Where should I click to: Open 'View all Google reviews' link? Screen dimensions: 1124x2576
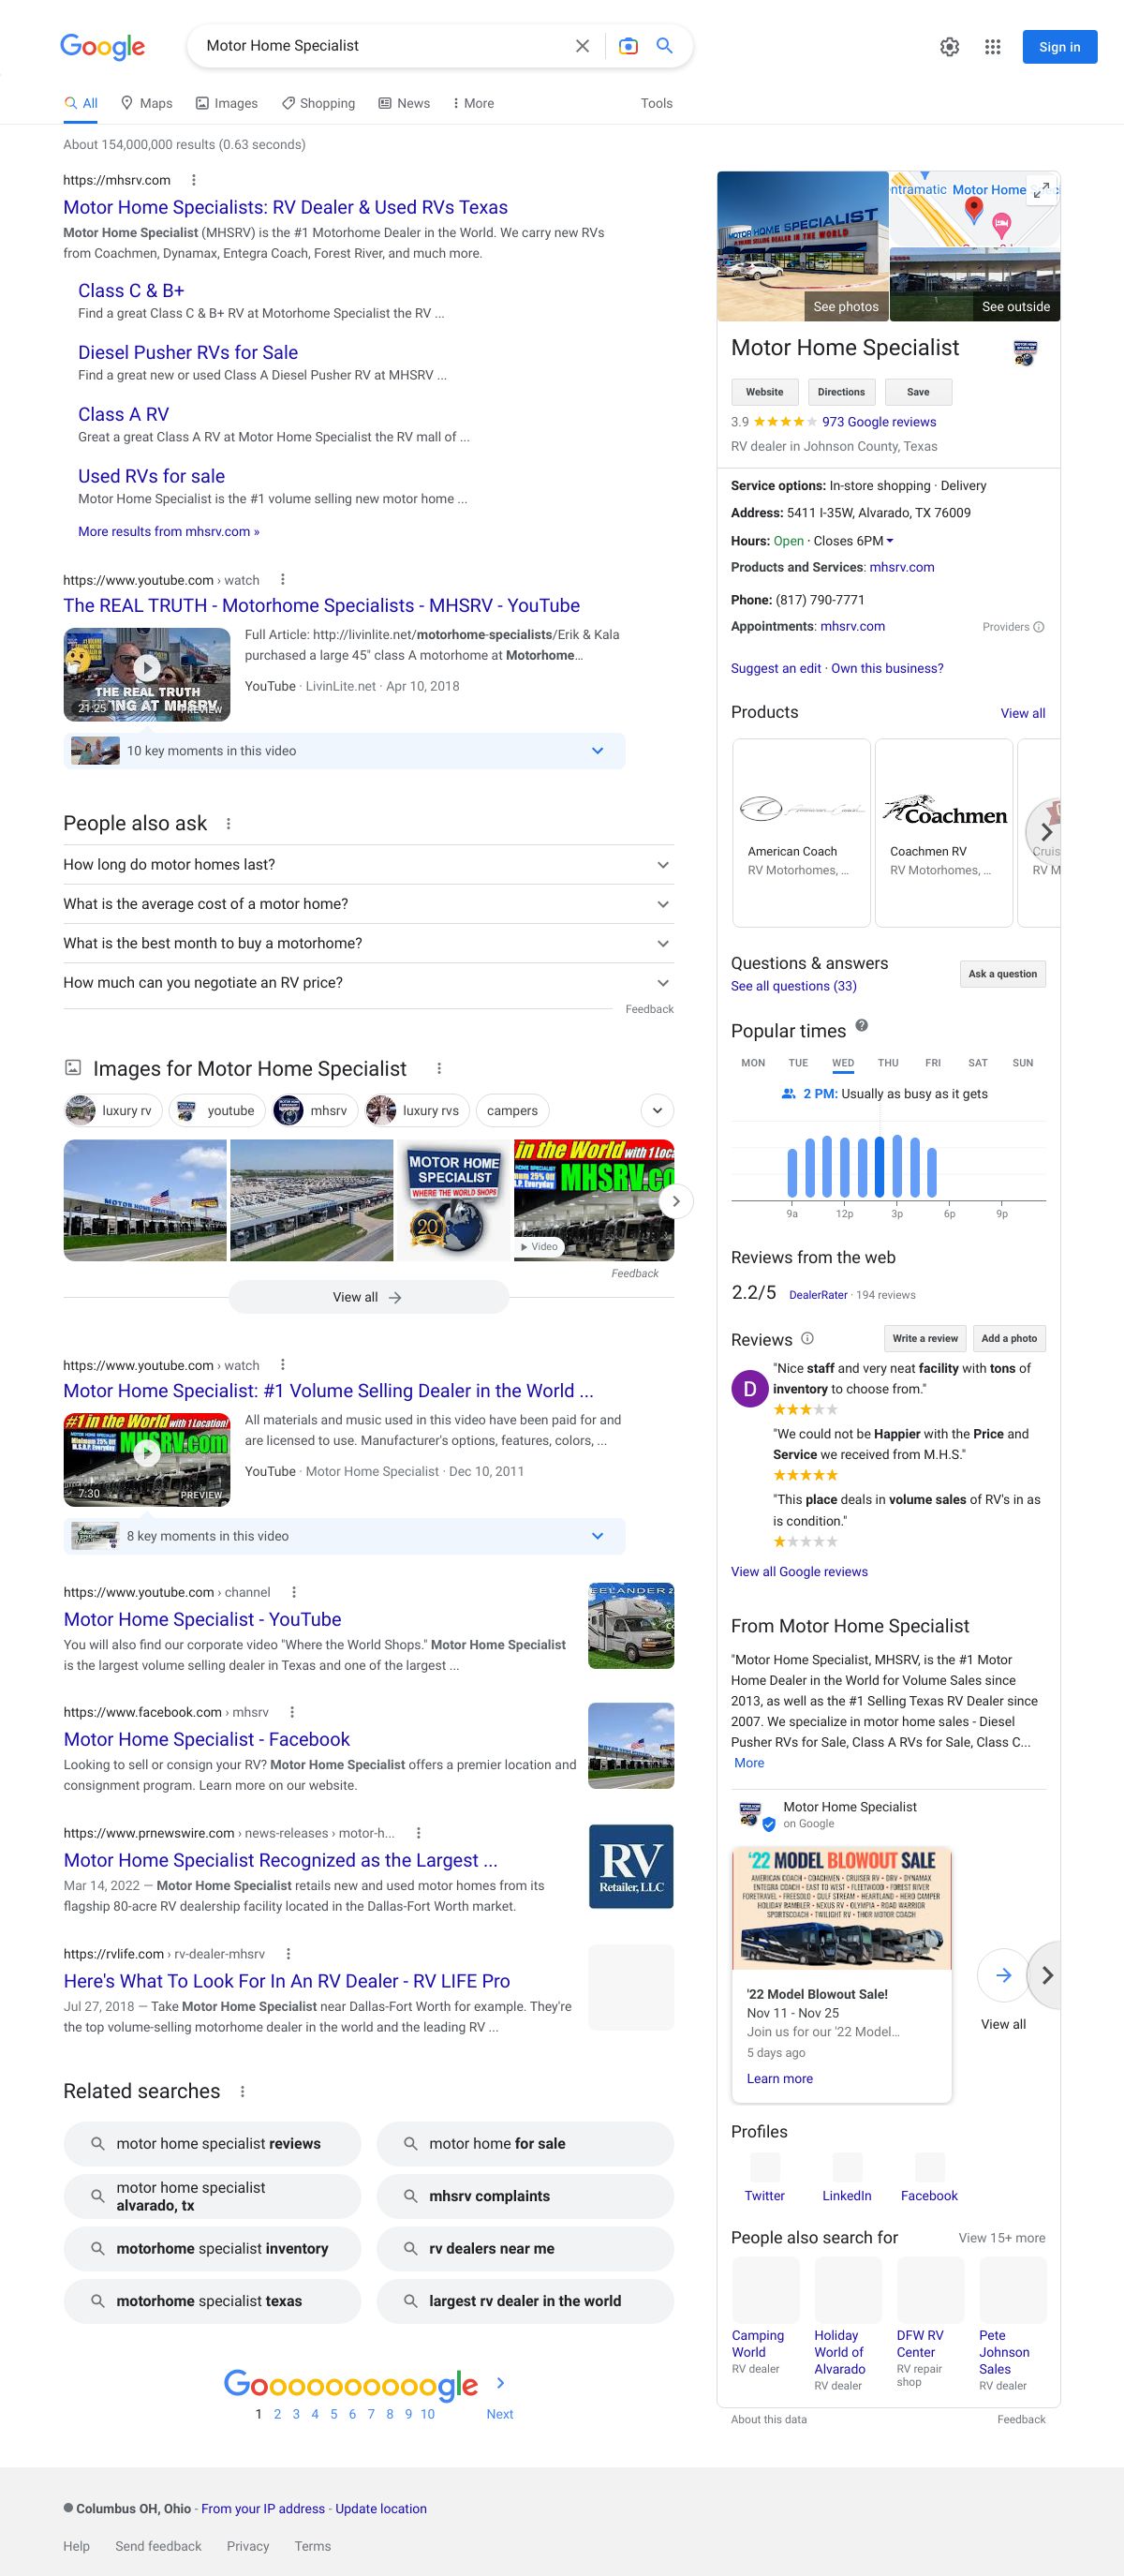point(799,1571)
